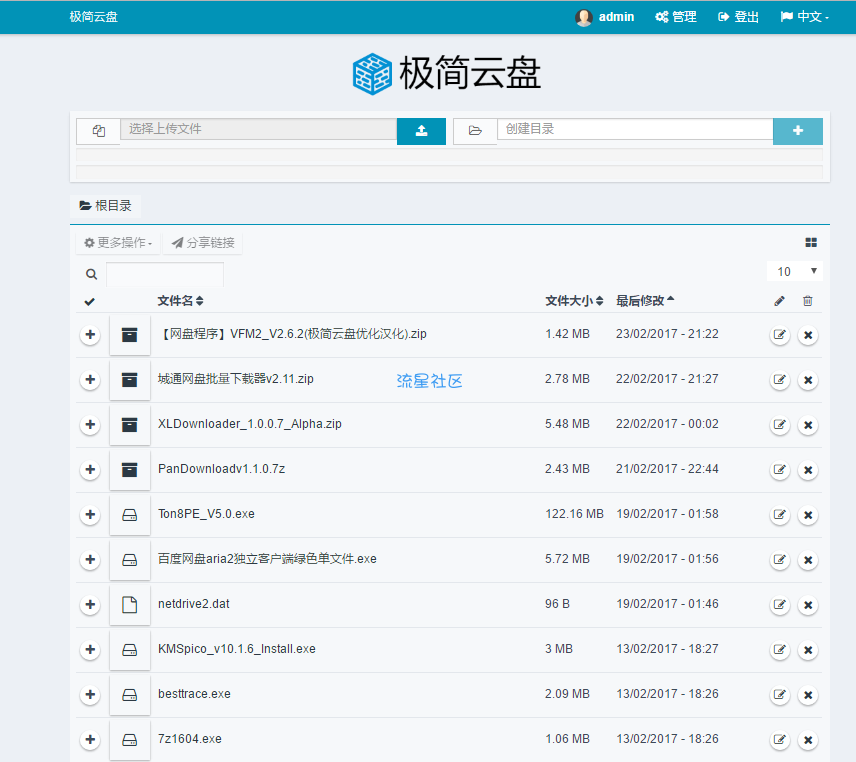The width and height of the screenshot is (856, 762).
Task: Edit the Ton8PE_V5.0.exe file name
Action: point(779,515)
